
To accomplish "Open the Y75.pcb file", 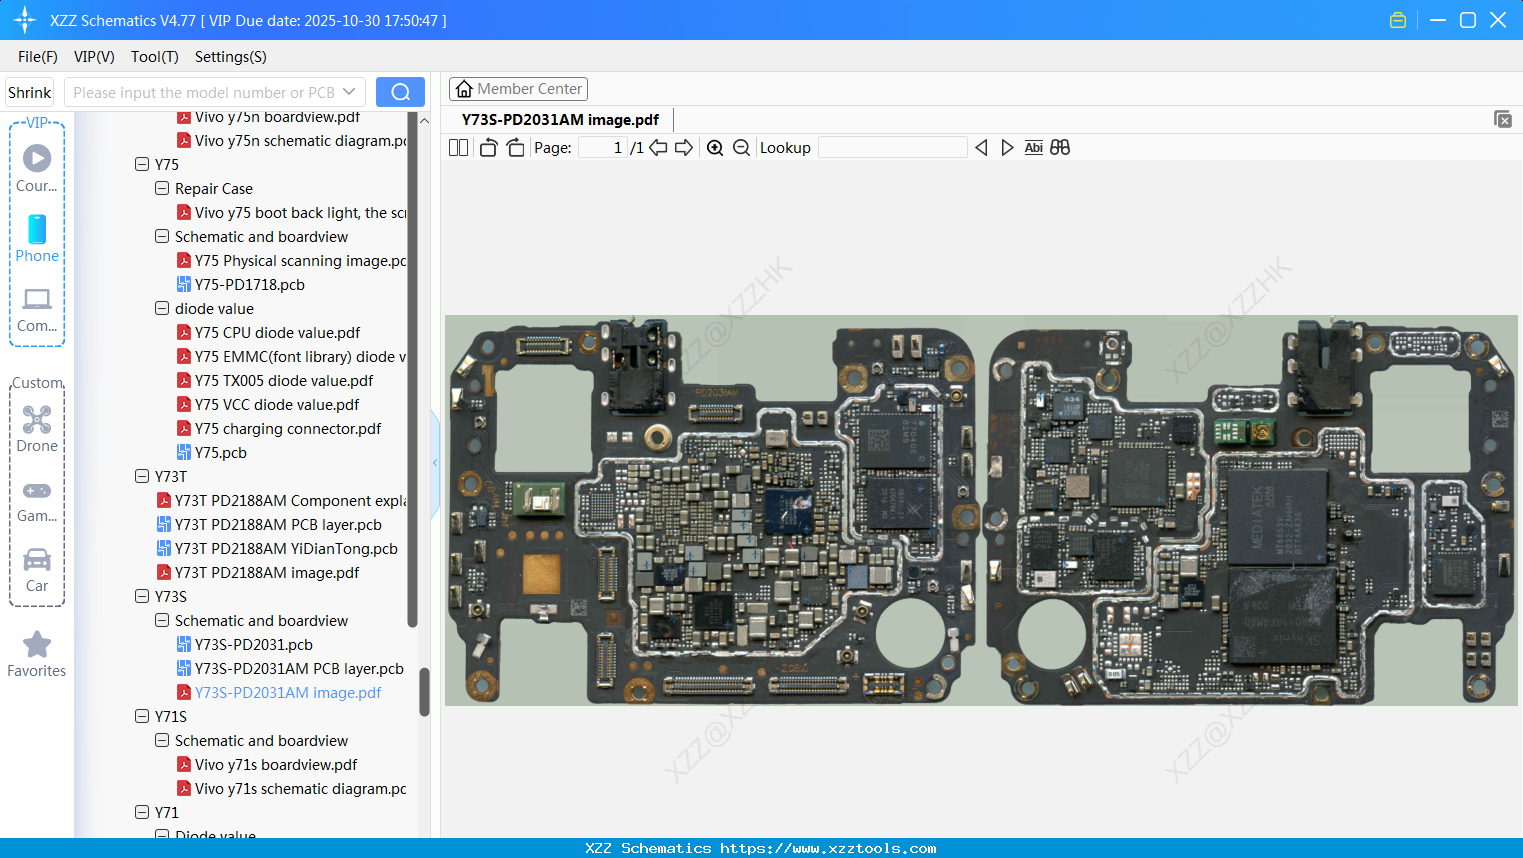I will (x=221, y=452).
